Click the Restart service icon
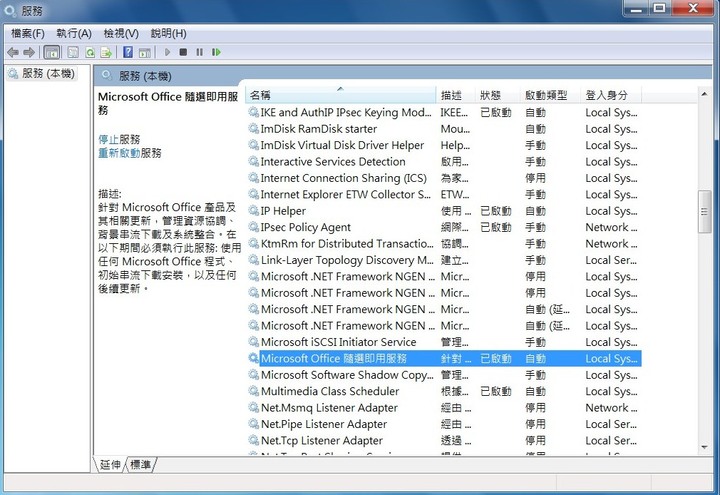Image resolution: width=720 pixels, height=495 pixels. [216, 52]
